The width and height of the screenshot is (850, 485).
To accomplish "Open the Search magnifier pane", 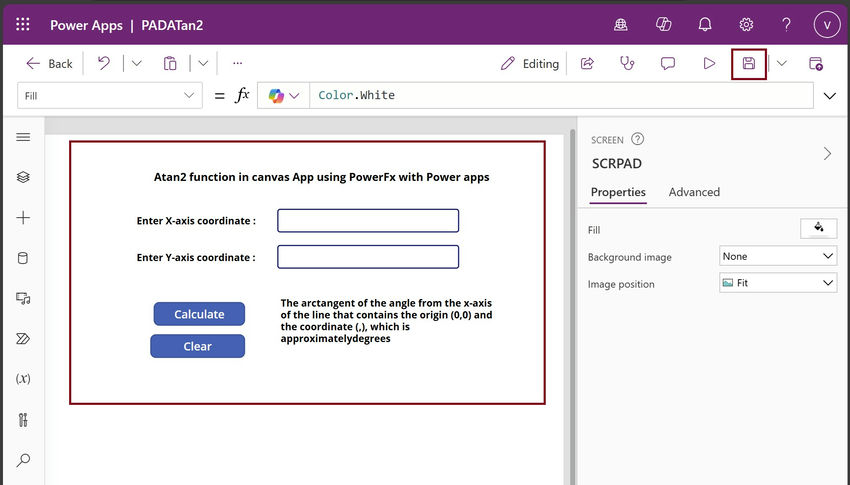I will (x=23, y=460).
